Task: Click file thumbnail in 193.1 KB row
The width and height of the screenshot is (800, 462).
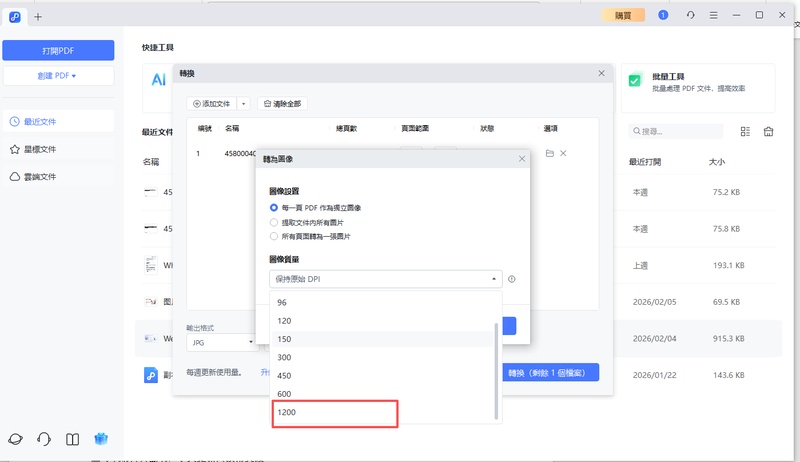Action: pyautogui.click(x=151, y=265)
